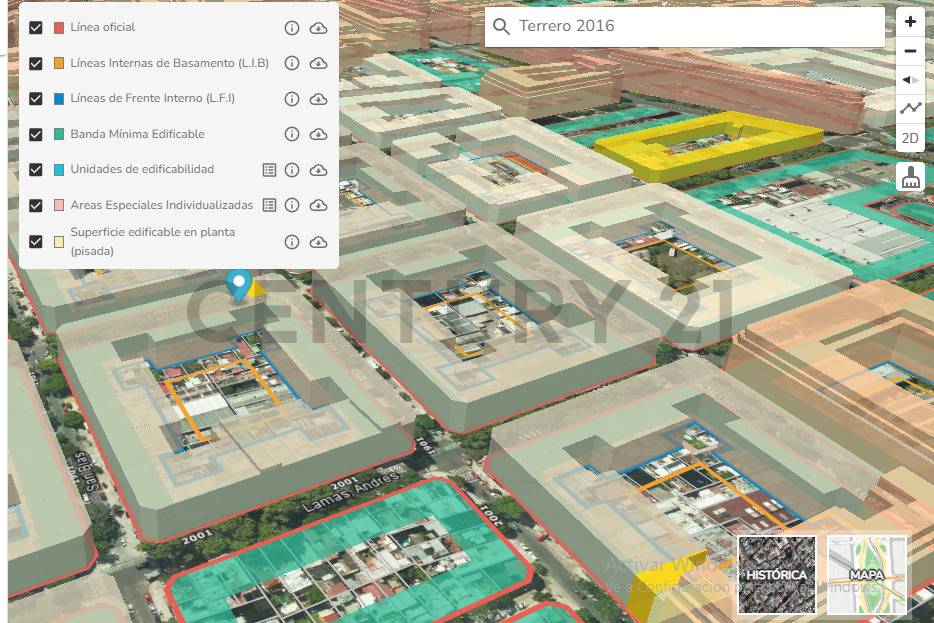Switch the map to 2D view
This screenshot has height=623, width=934.
tap(910, 138)
